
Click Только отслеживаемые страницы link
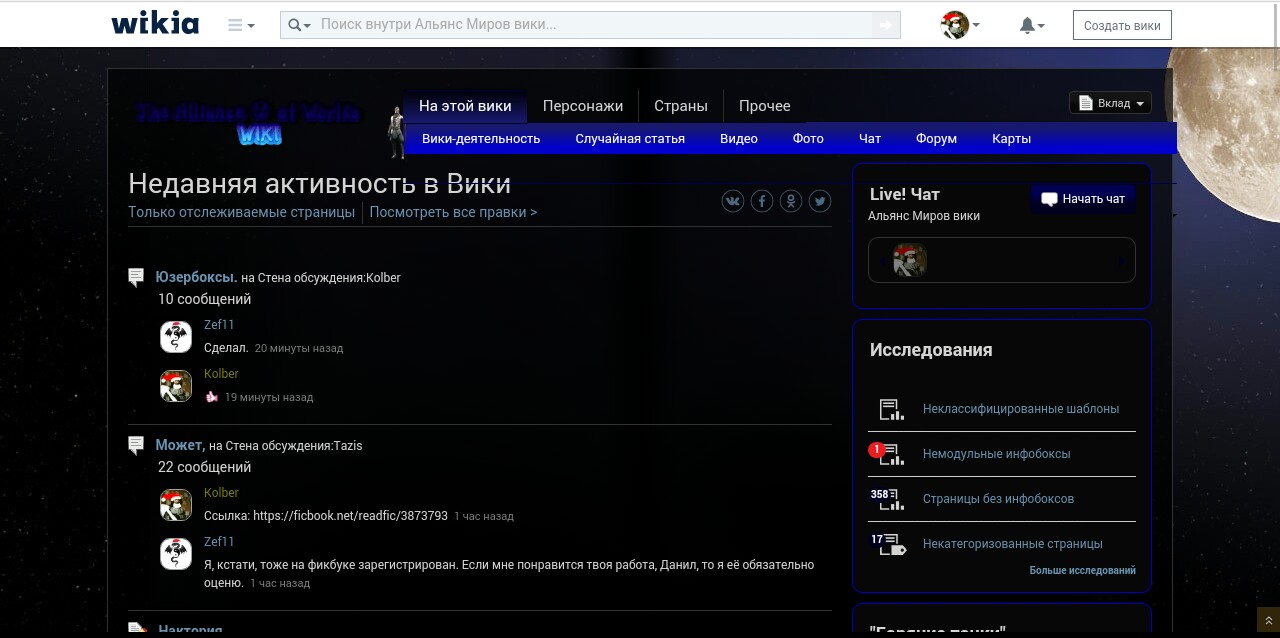pos(241,212)
